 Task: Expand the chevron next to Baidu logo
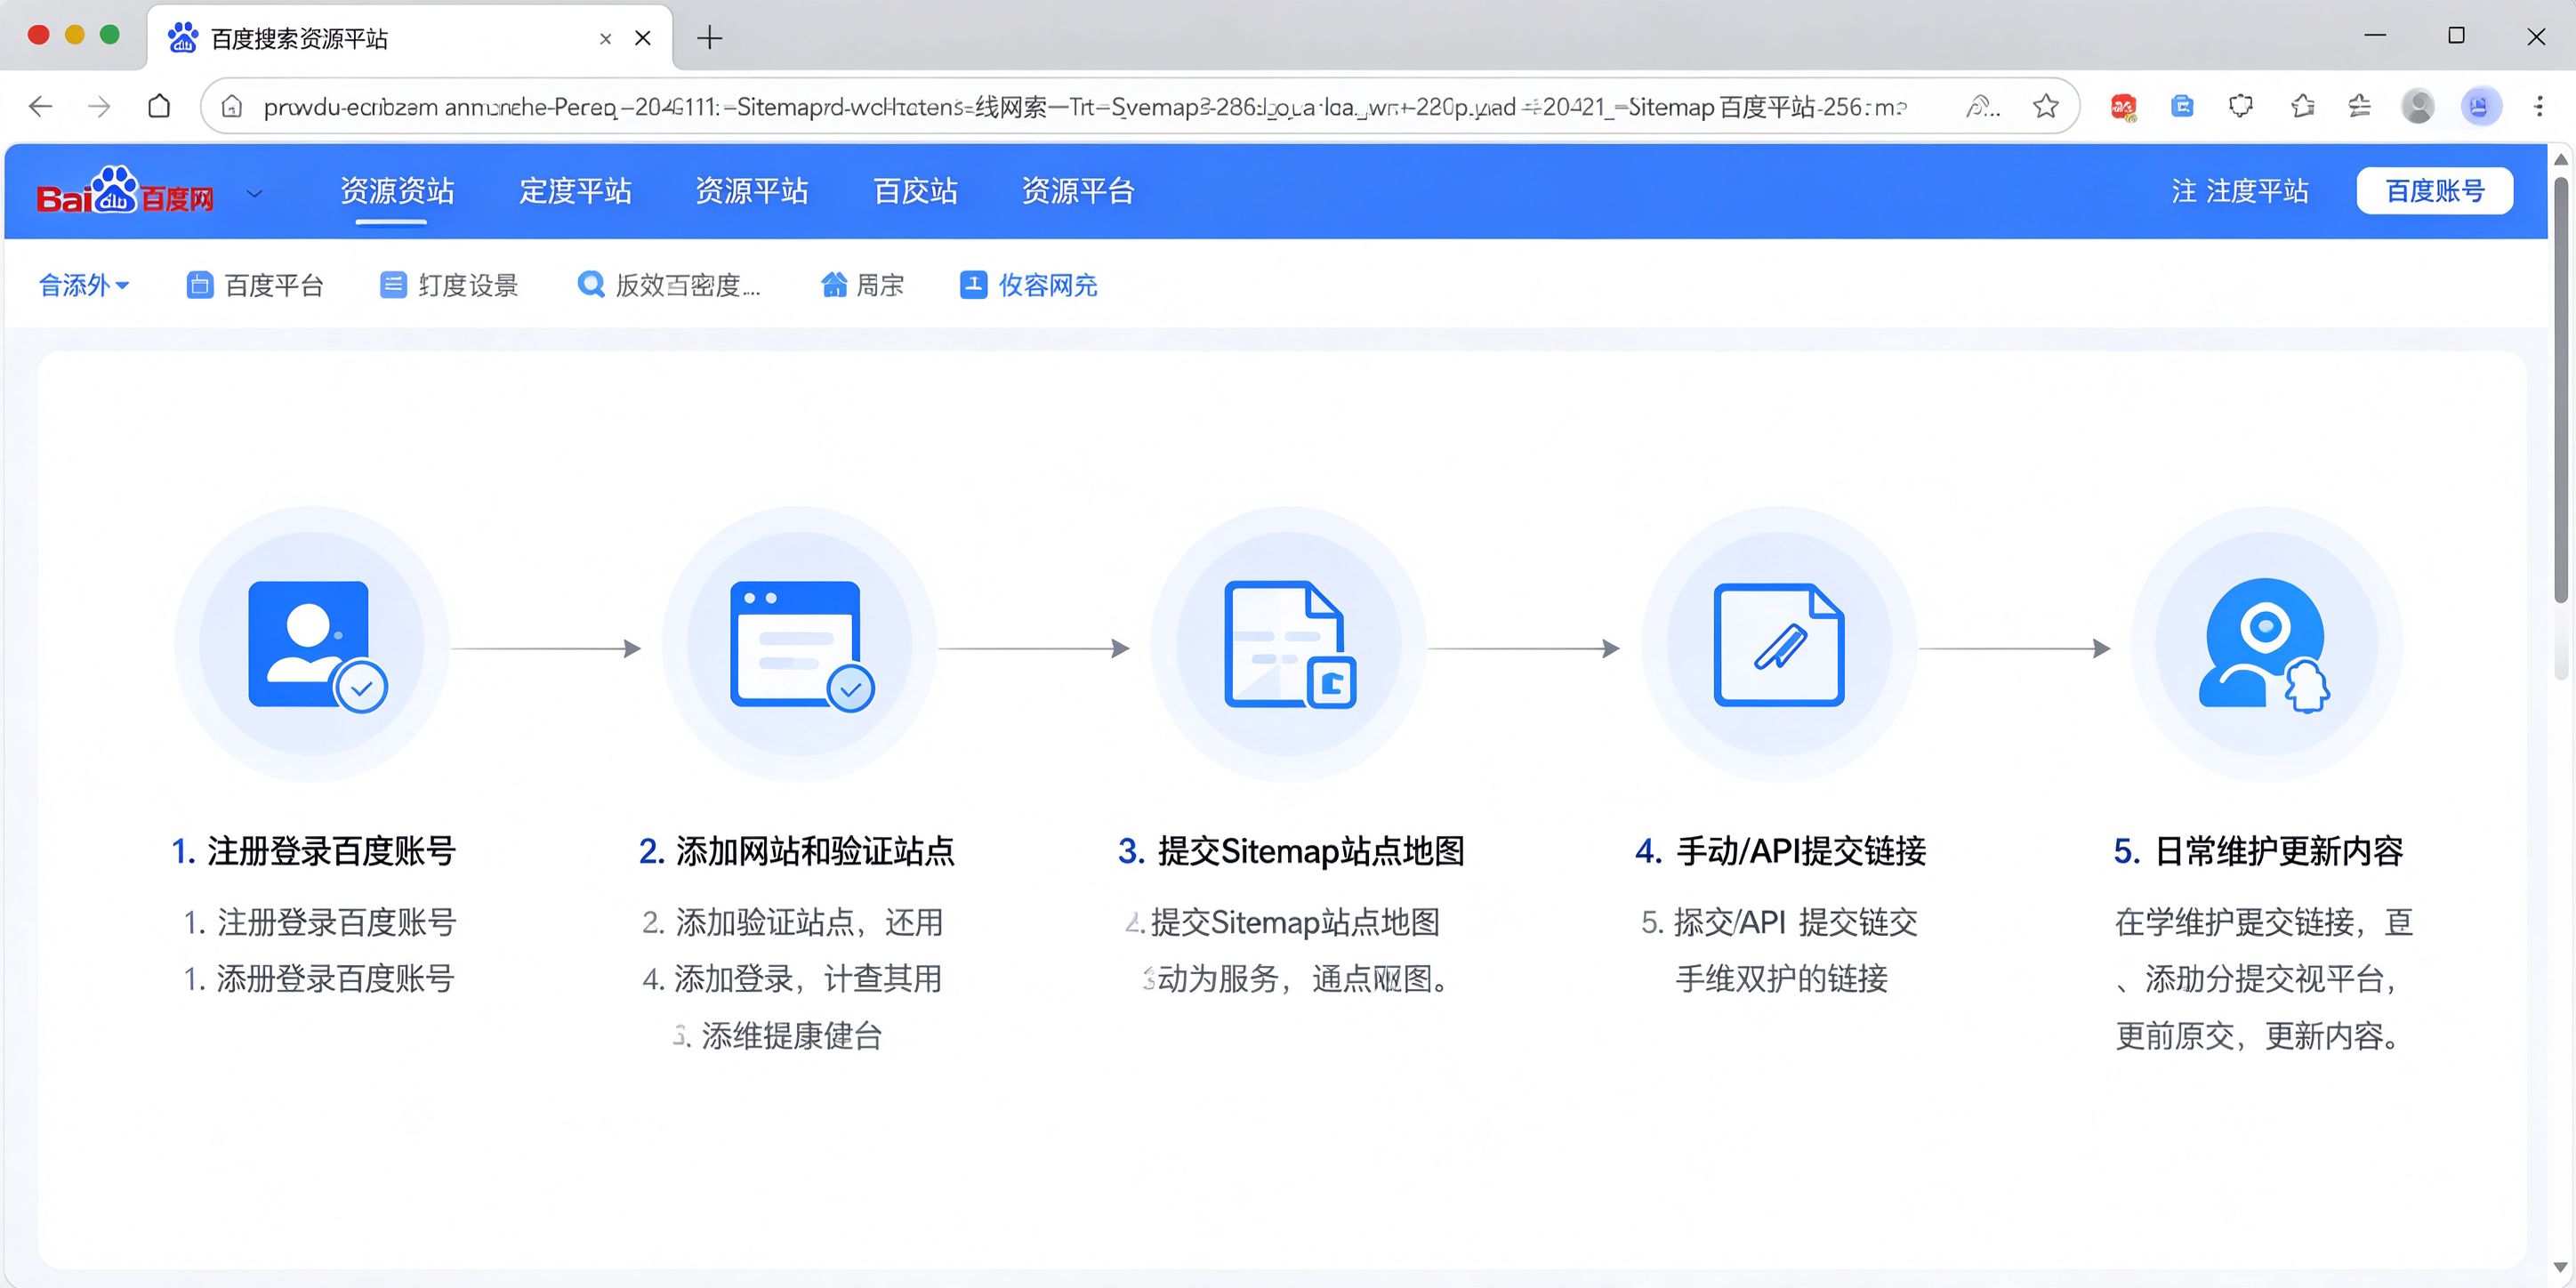point(255,193)
